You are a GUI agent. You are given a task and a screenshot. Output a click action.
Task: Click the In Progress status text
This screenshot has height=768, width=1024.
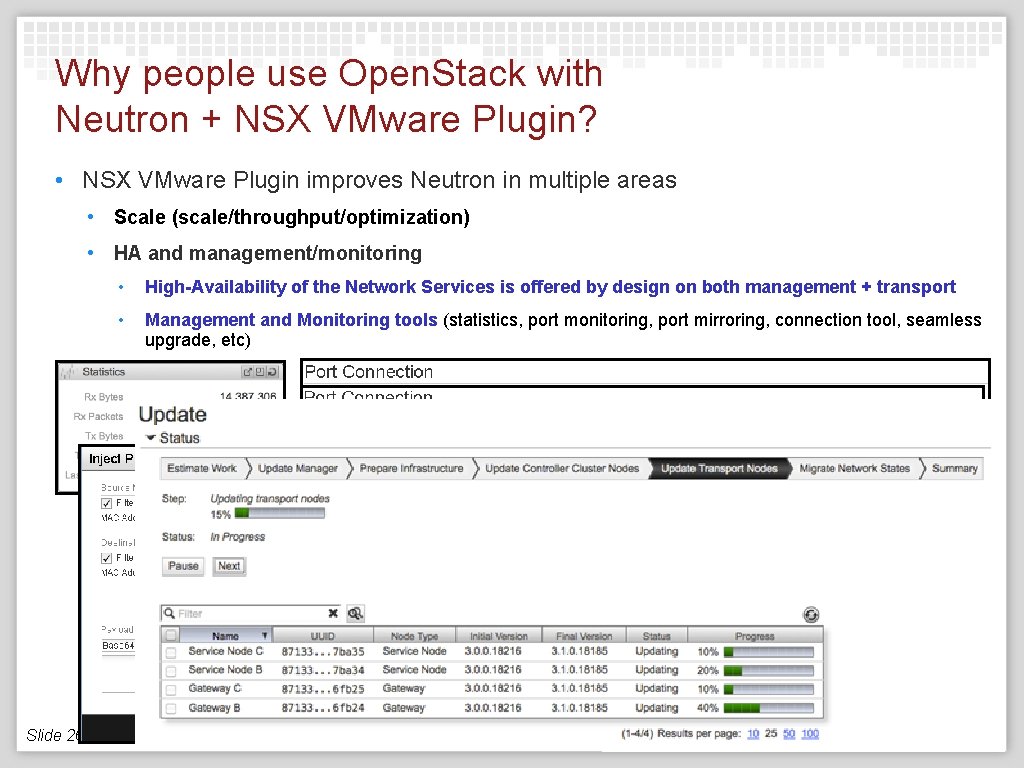[x=238, y=537]
